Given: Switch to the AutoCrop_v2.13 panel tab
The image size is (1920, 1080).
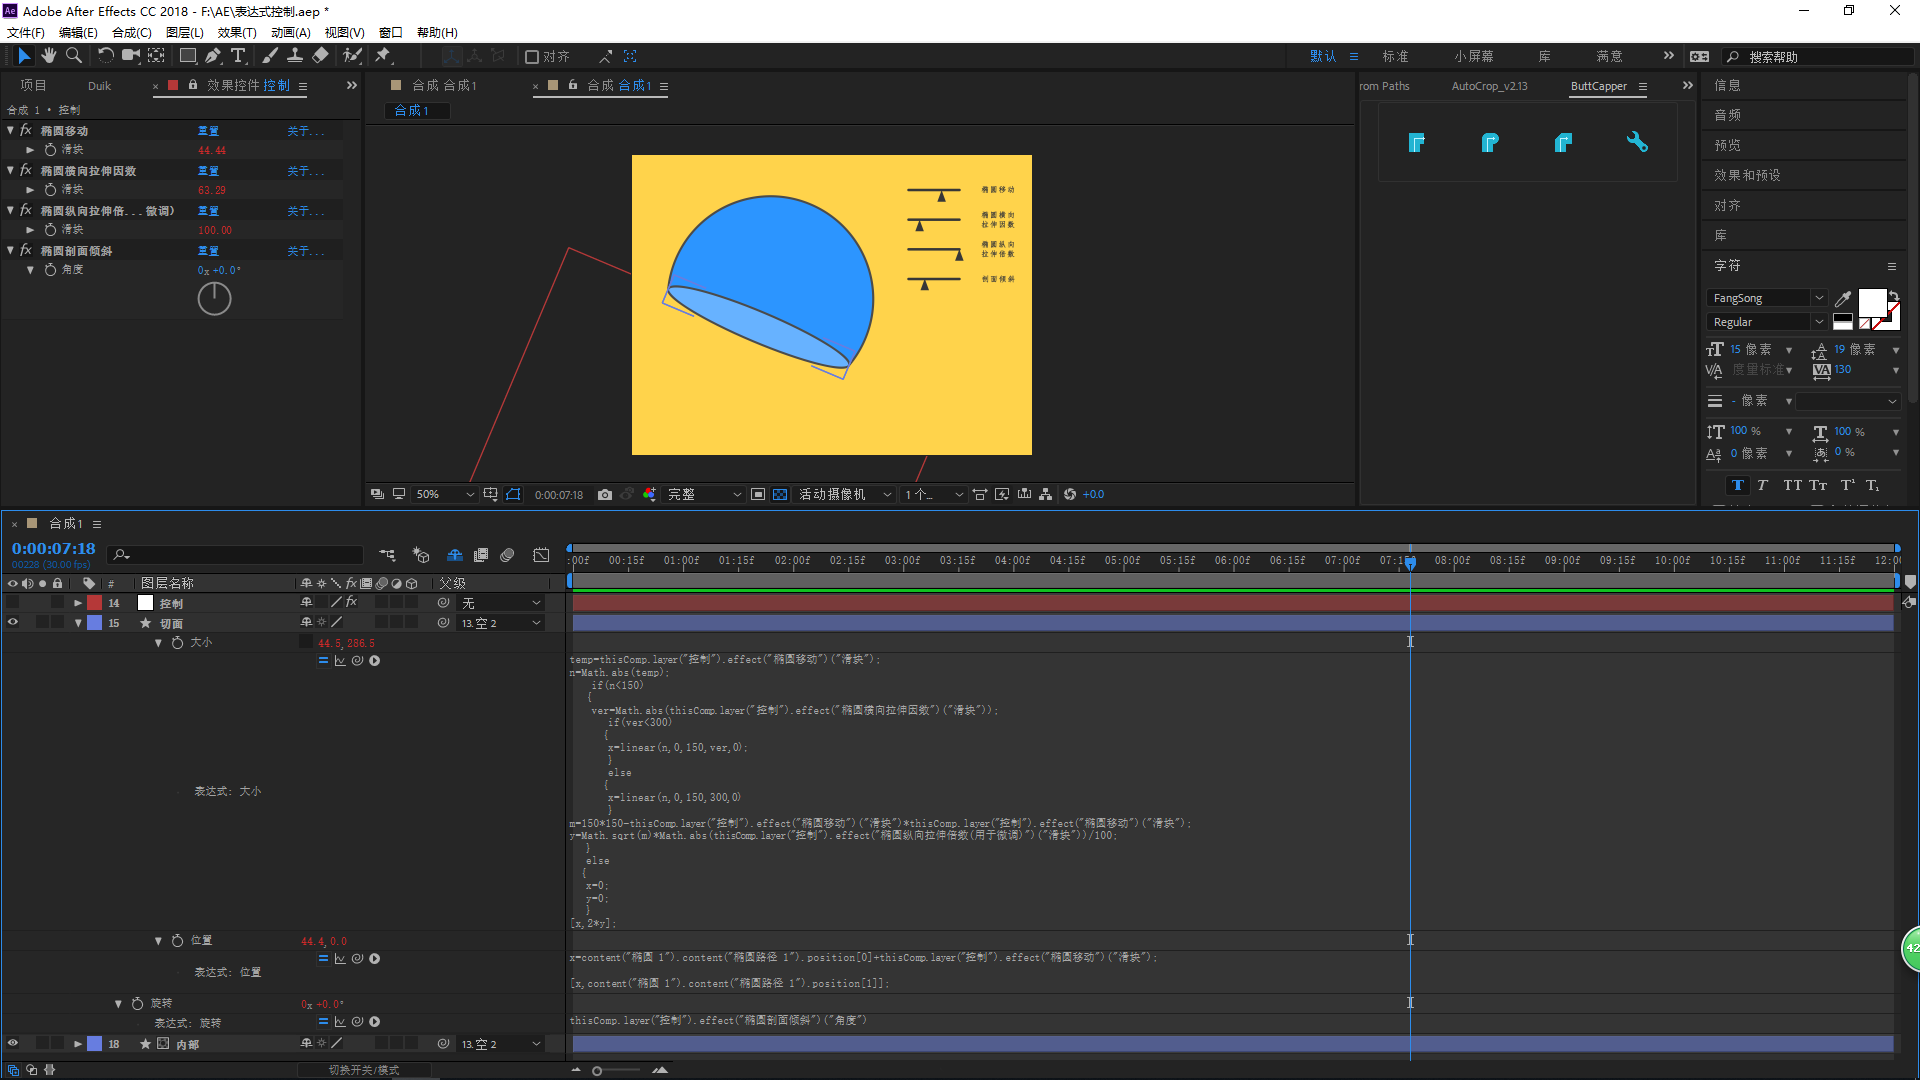Looking at the screenshot, I should [1489, 86].
